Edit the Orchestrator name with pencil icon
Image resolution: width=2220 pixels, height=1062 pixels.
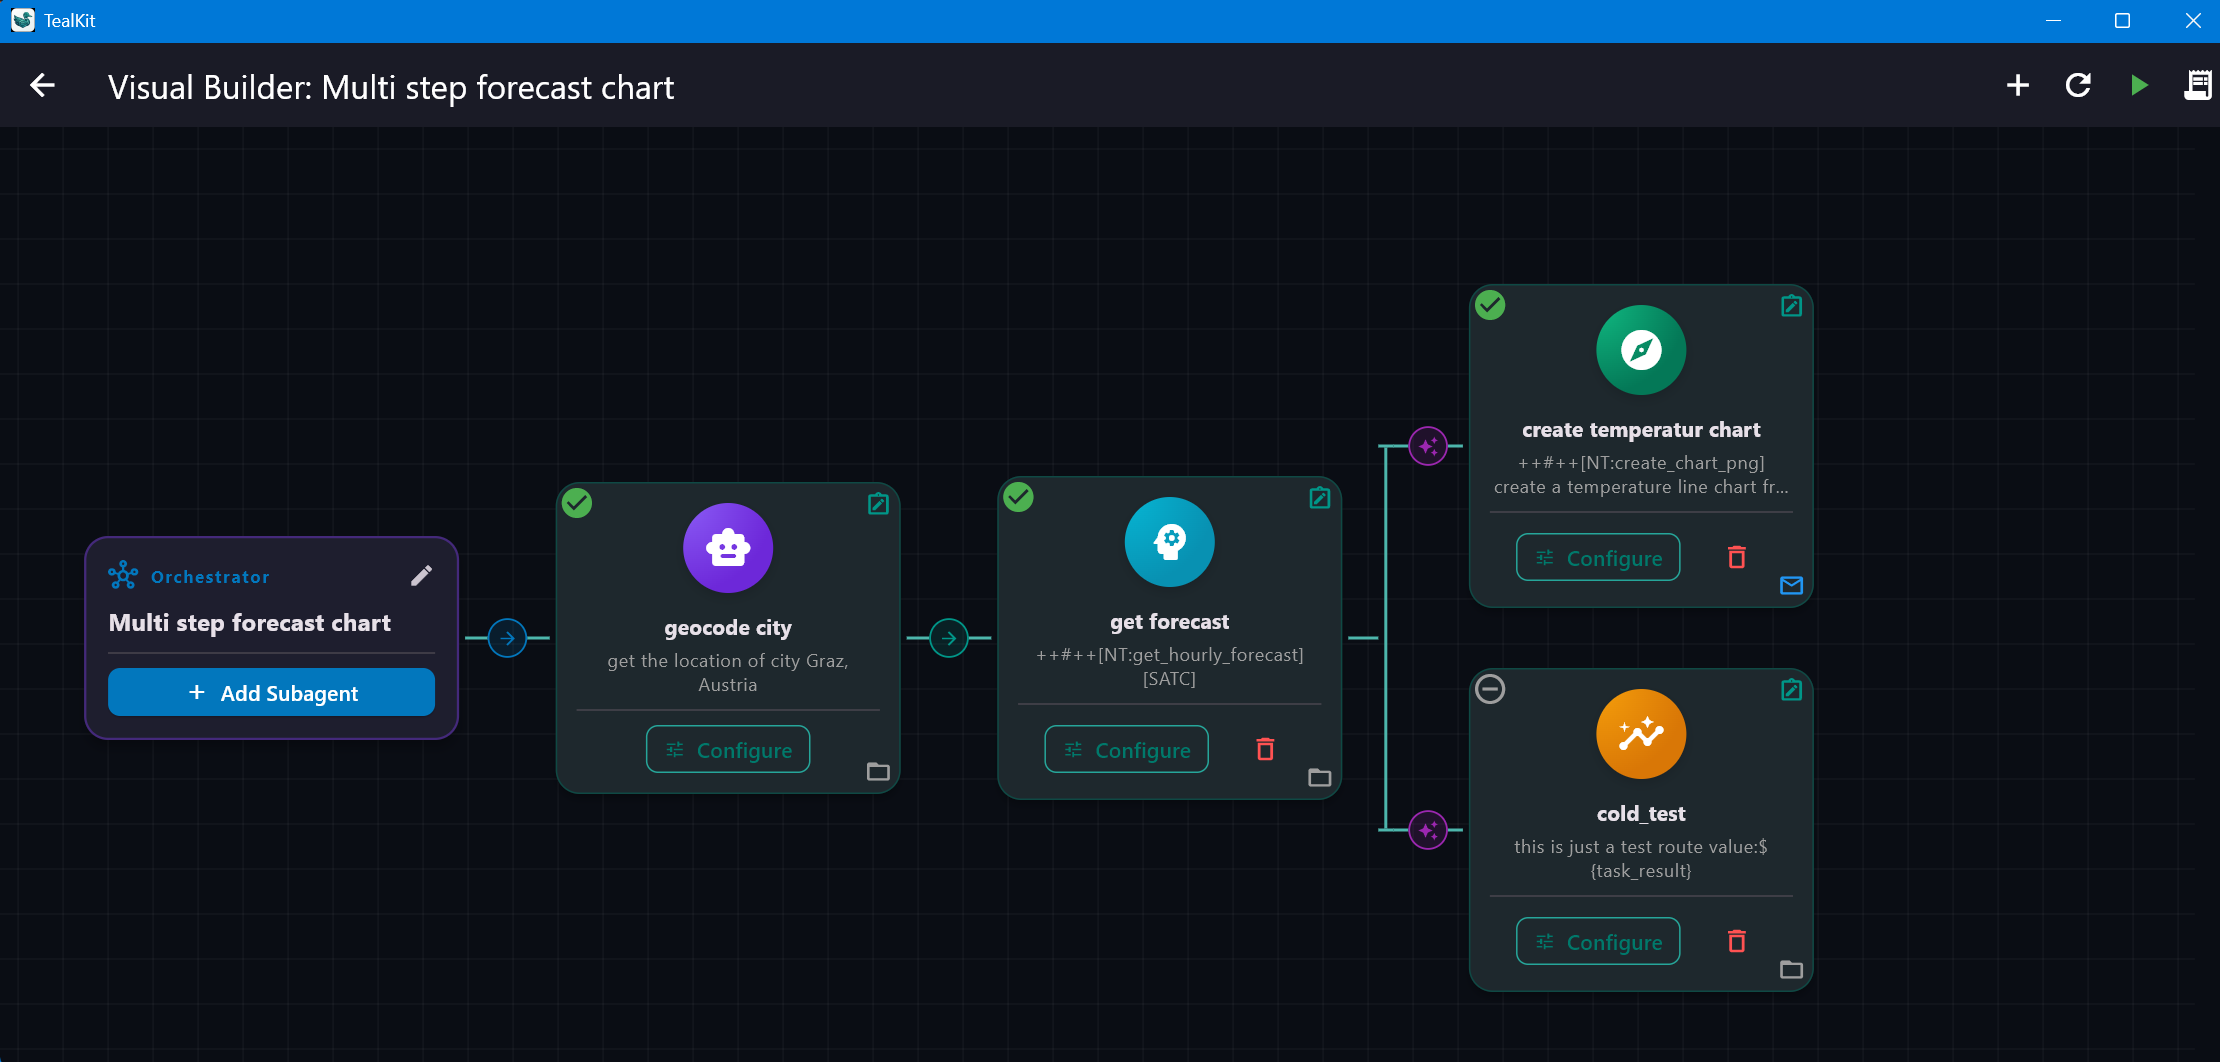pos(421,576)
